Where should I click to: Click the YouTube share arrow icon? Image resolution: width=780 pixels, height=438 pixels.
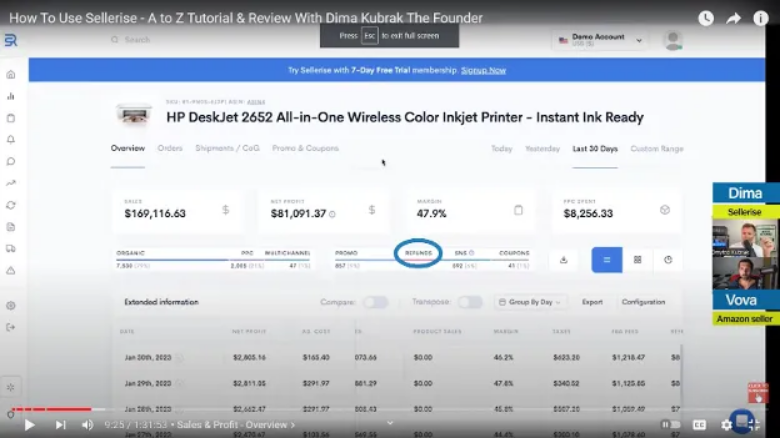point(733,18)
